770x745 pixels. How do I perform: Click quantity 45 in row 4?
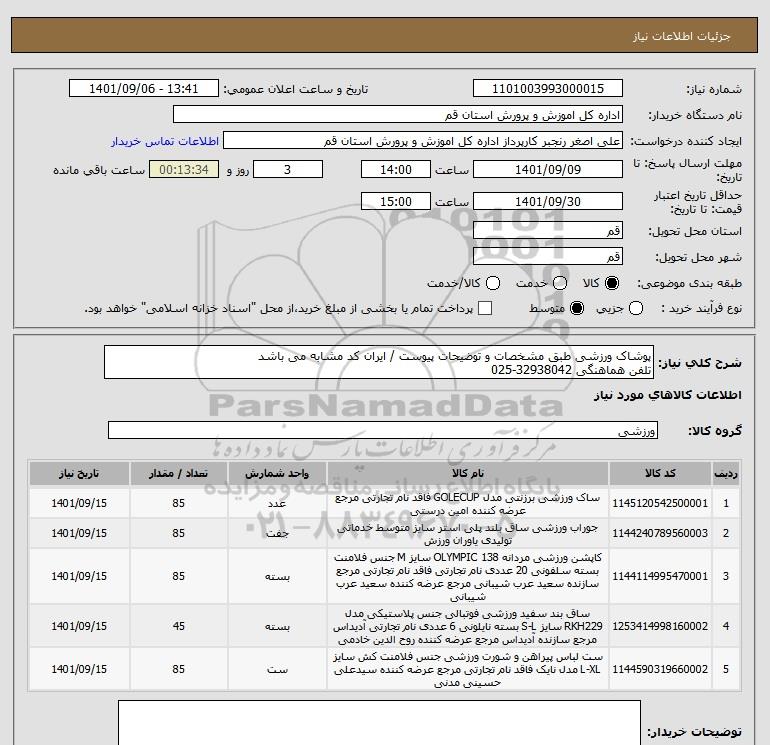[178, 627]
